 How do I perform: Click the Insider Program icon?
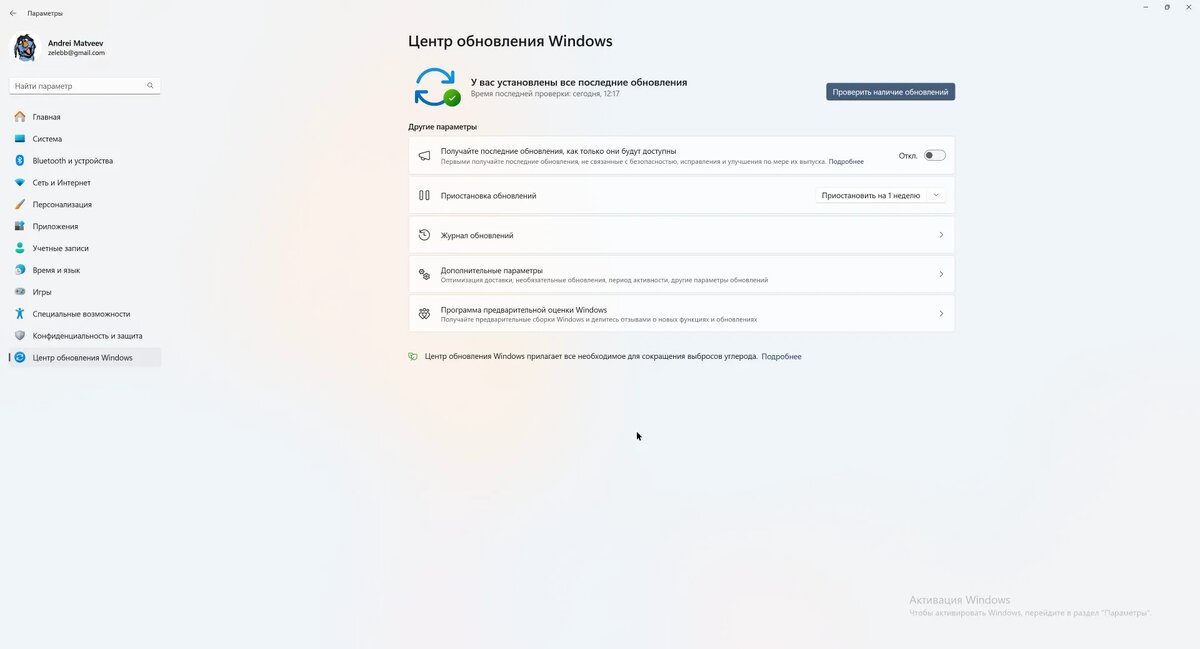pyautogui.click(x=424, y=314)
